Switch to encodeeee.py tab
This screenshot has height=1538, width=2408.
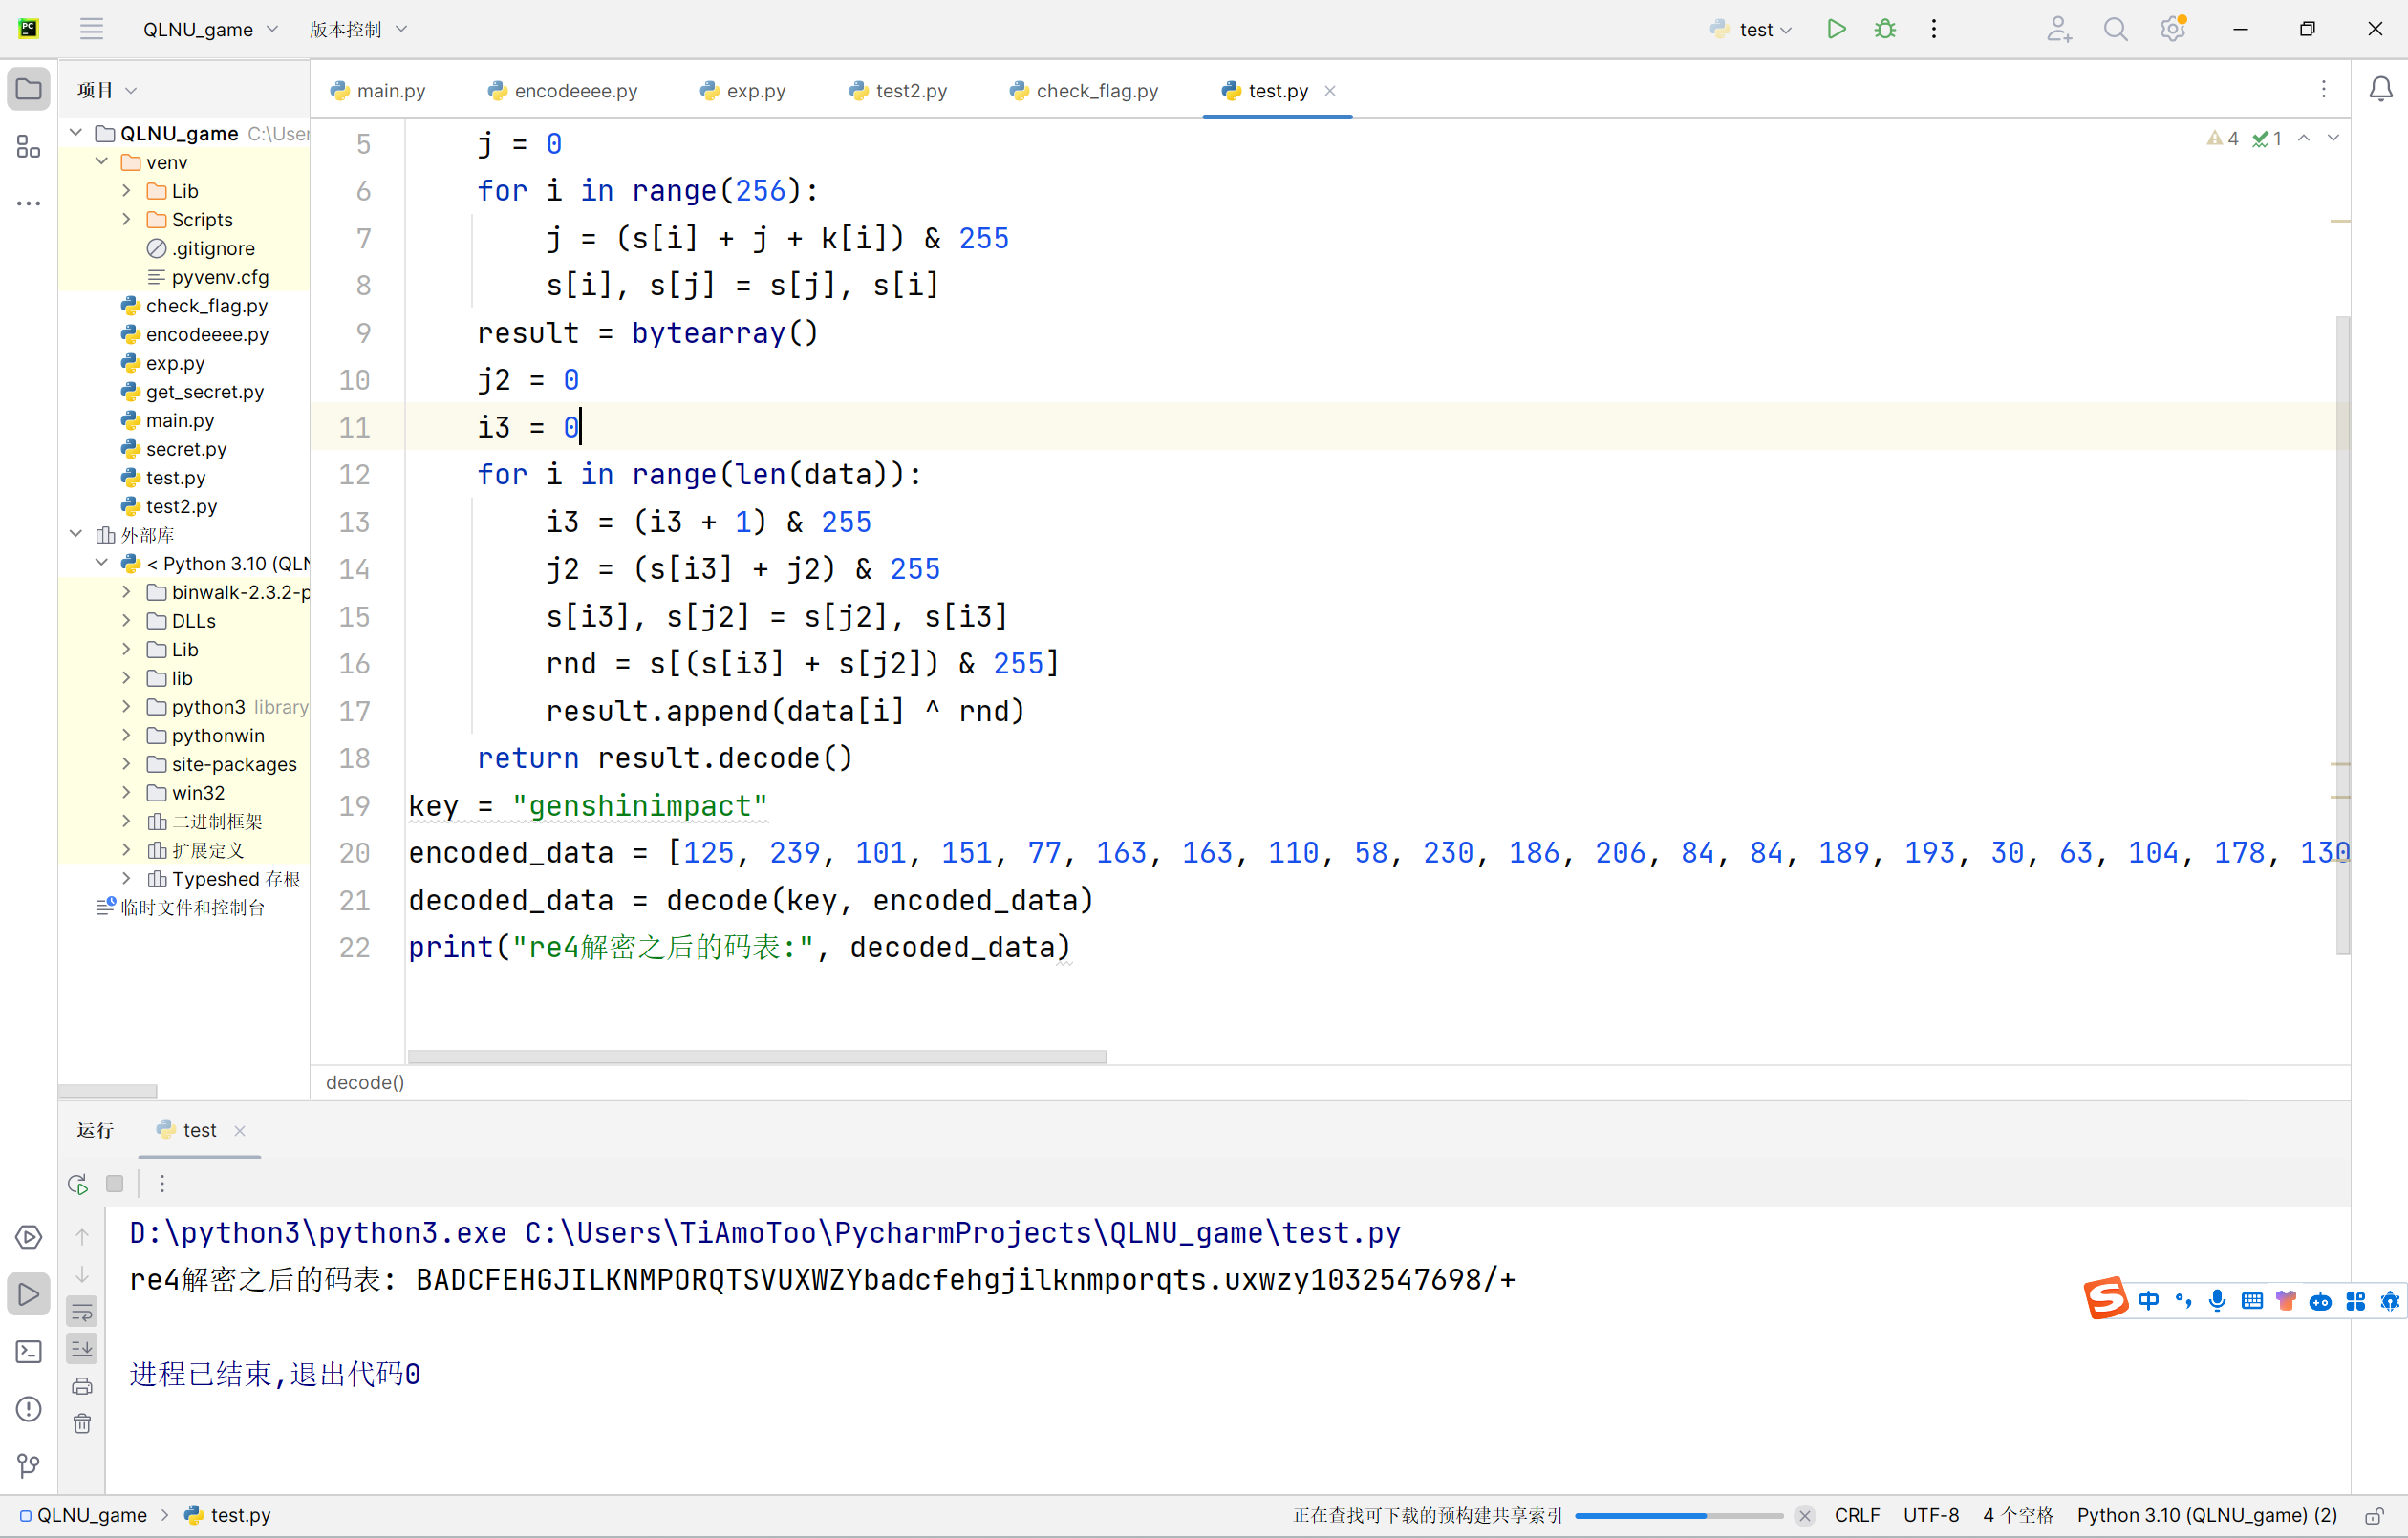tap(563, 90)
